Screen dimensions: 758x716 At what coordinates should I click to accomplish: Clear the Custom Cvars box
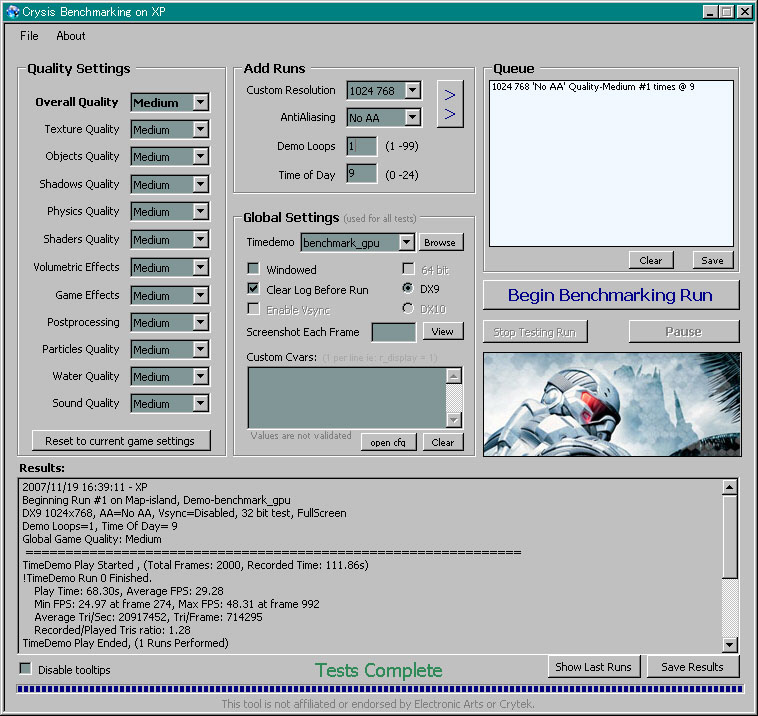443,442
